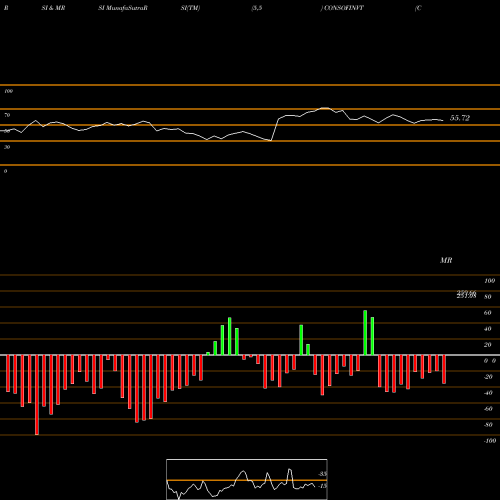The image size is (500, 500).
Task: Click the -60 label on the MR axis
Action: pyautogui.click(x=488, y=409)
